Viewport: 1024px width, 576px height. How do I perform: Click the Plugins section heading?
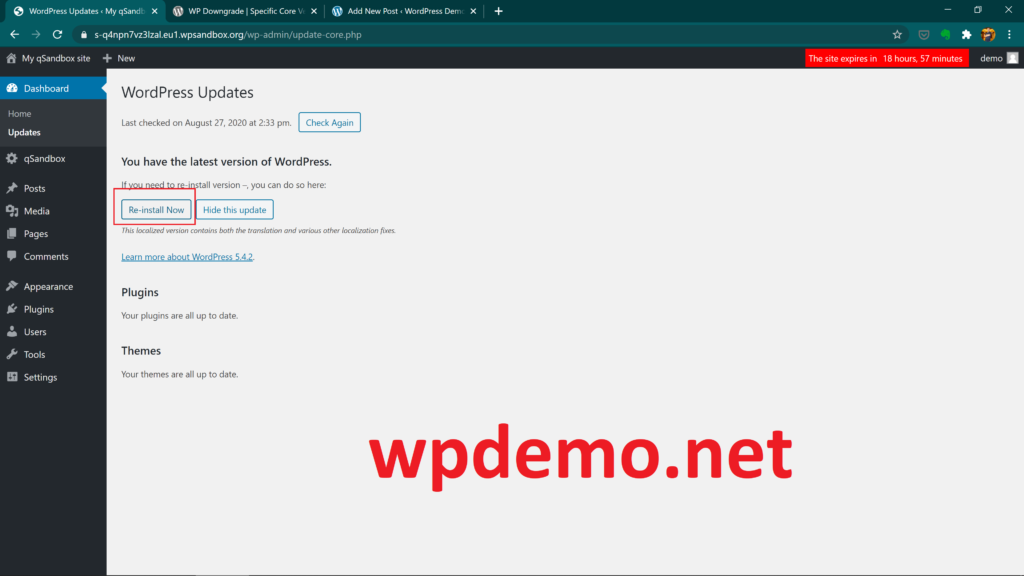point(140,292)
